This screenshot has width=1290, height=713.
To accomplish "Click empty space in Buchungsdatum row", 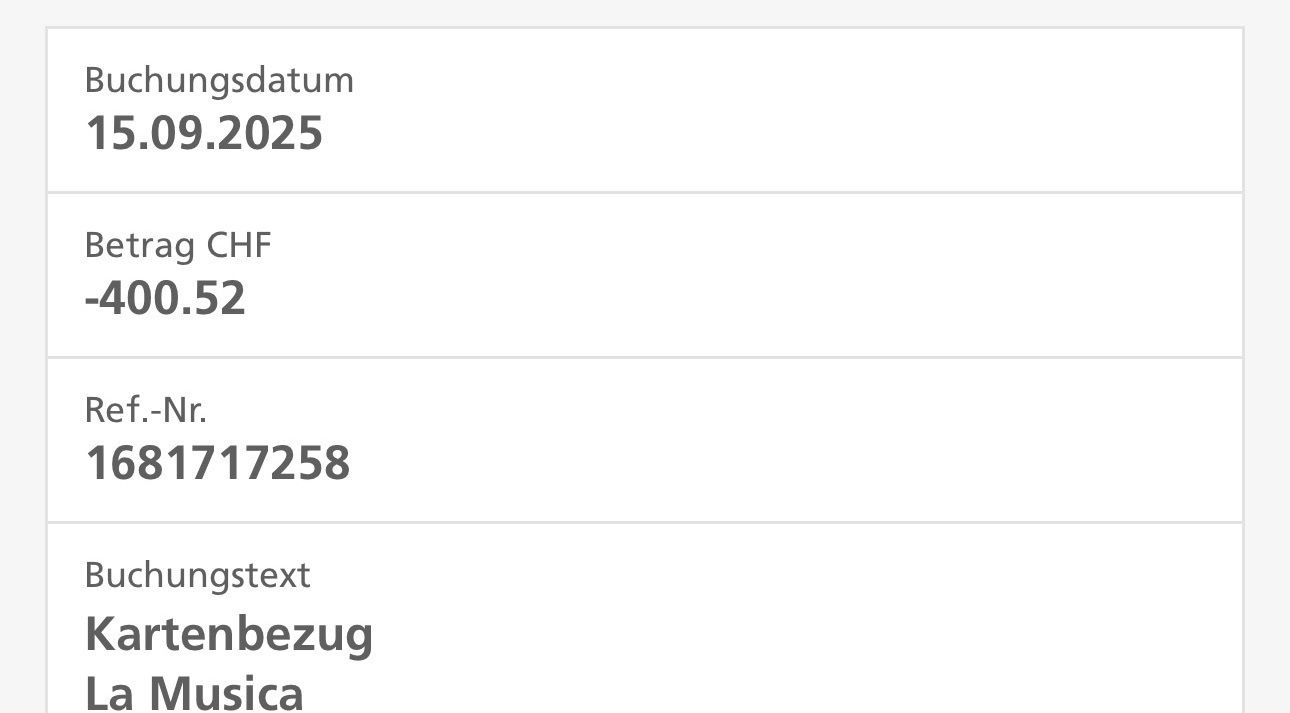I will pos(780,110).
